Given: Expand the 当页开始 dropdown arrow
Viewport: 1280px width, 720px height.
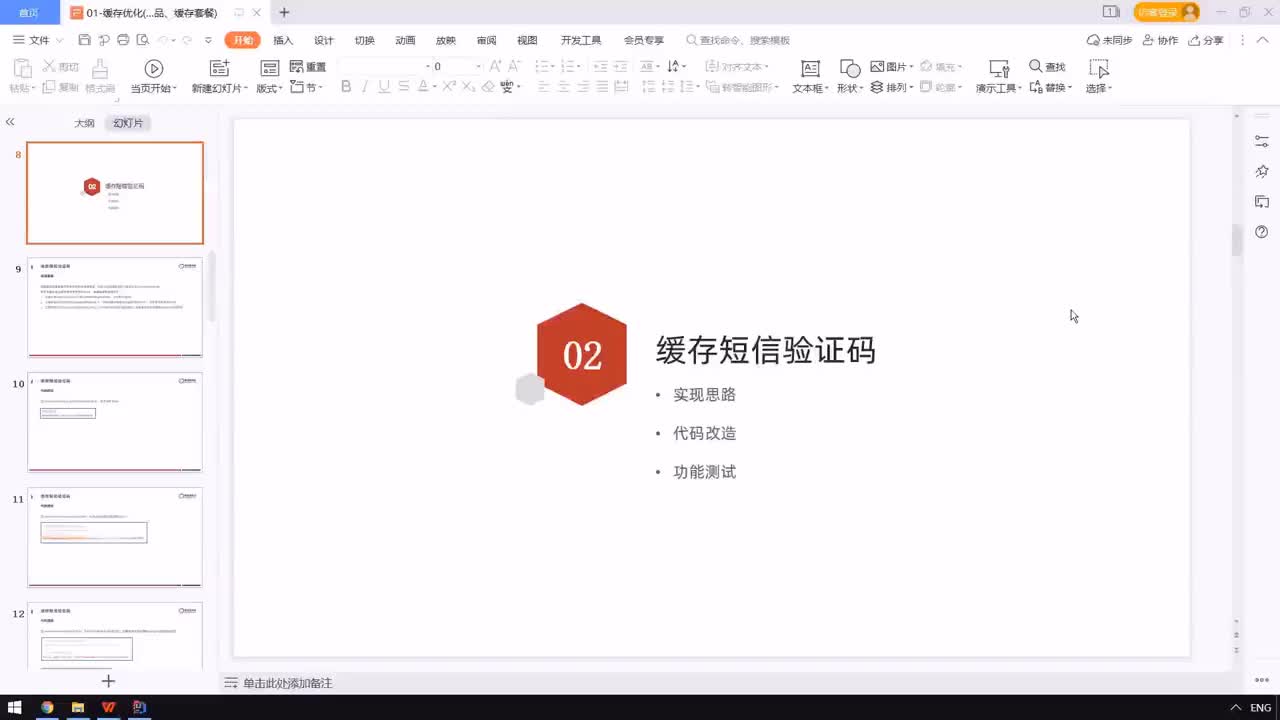Looking at the screenshot, I should point(175,89).
